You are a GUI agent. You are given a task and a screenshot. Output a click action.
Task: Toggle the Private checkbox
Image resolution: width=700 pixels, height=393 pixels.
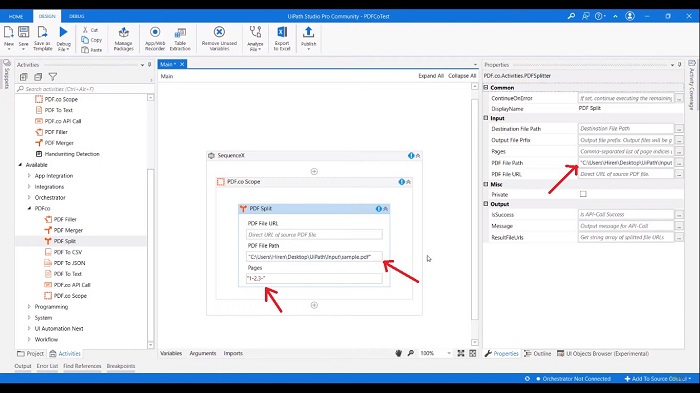(583, 194)
